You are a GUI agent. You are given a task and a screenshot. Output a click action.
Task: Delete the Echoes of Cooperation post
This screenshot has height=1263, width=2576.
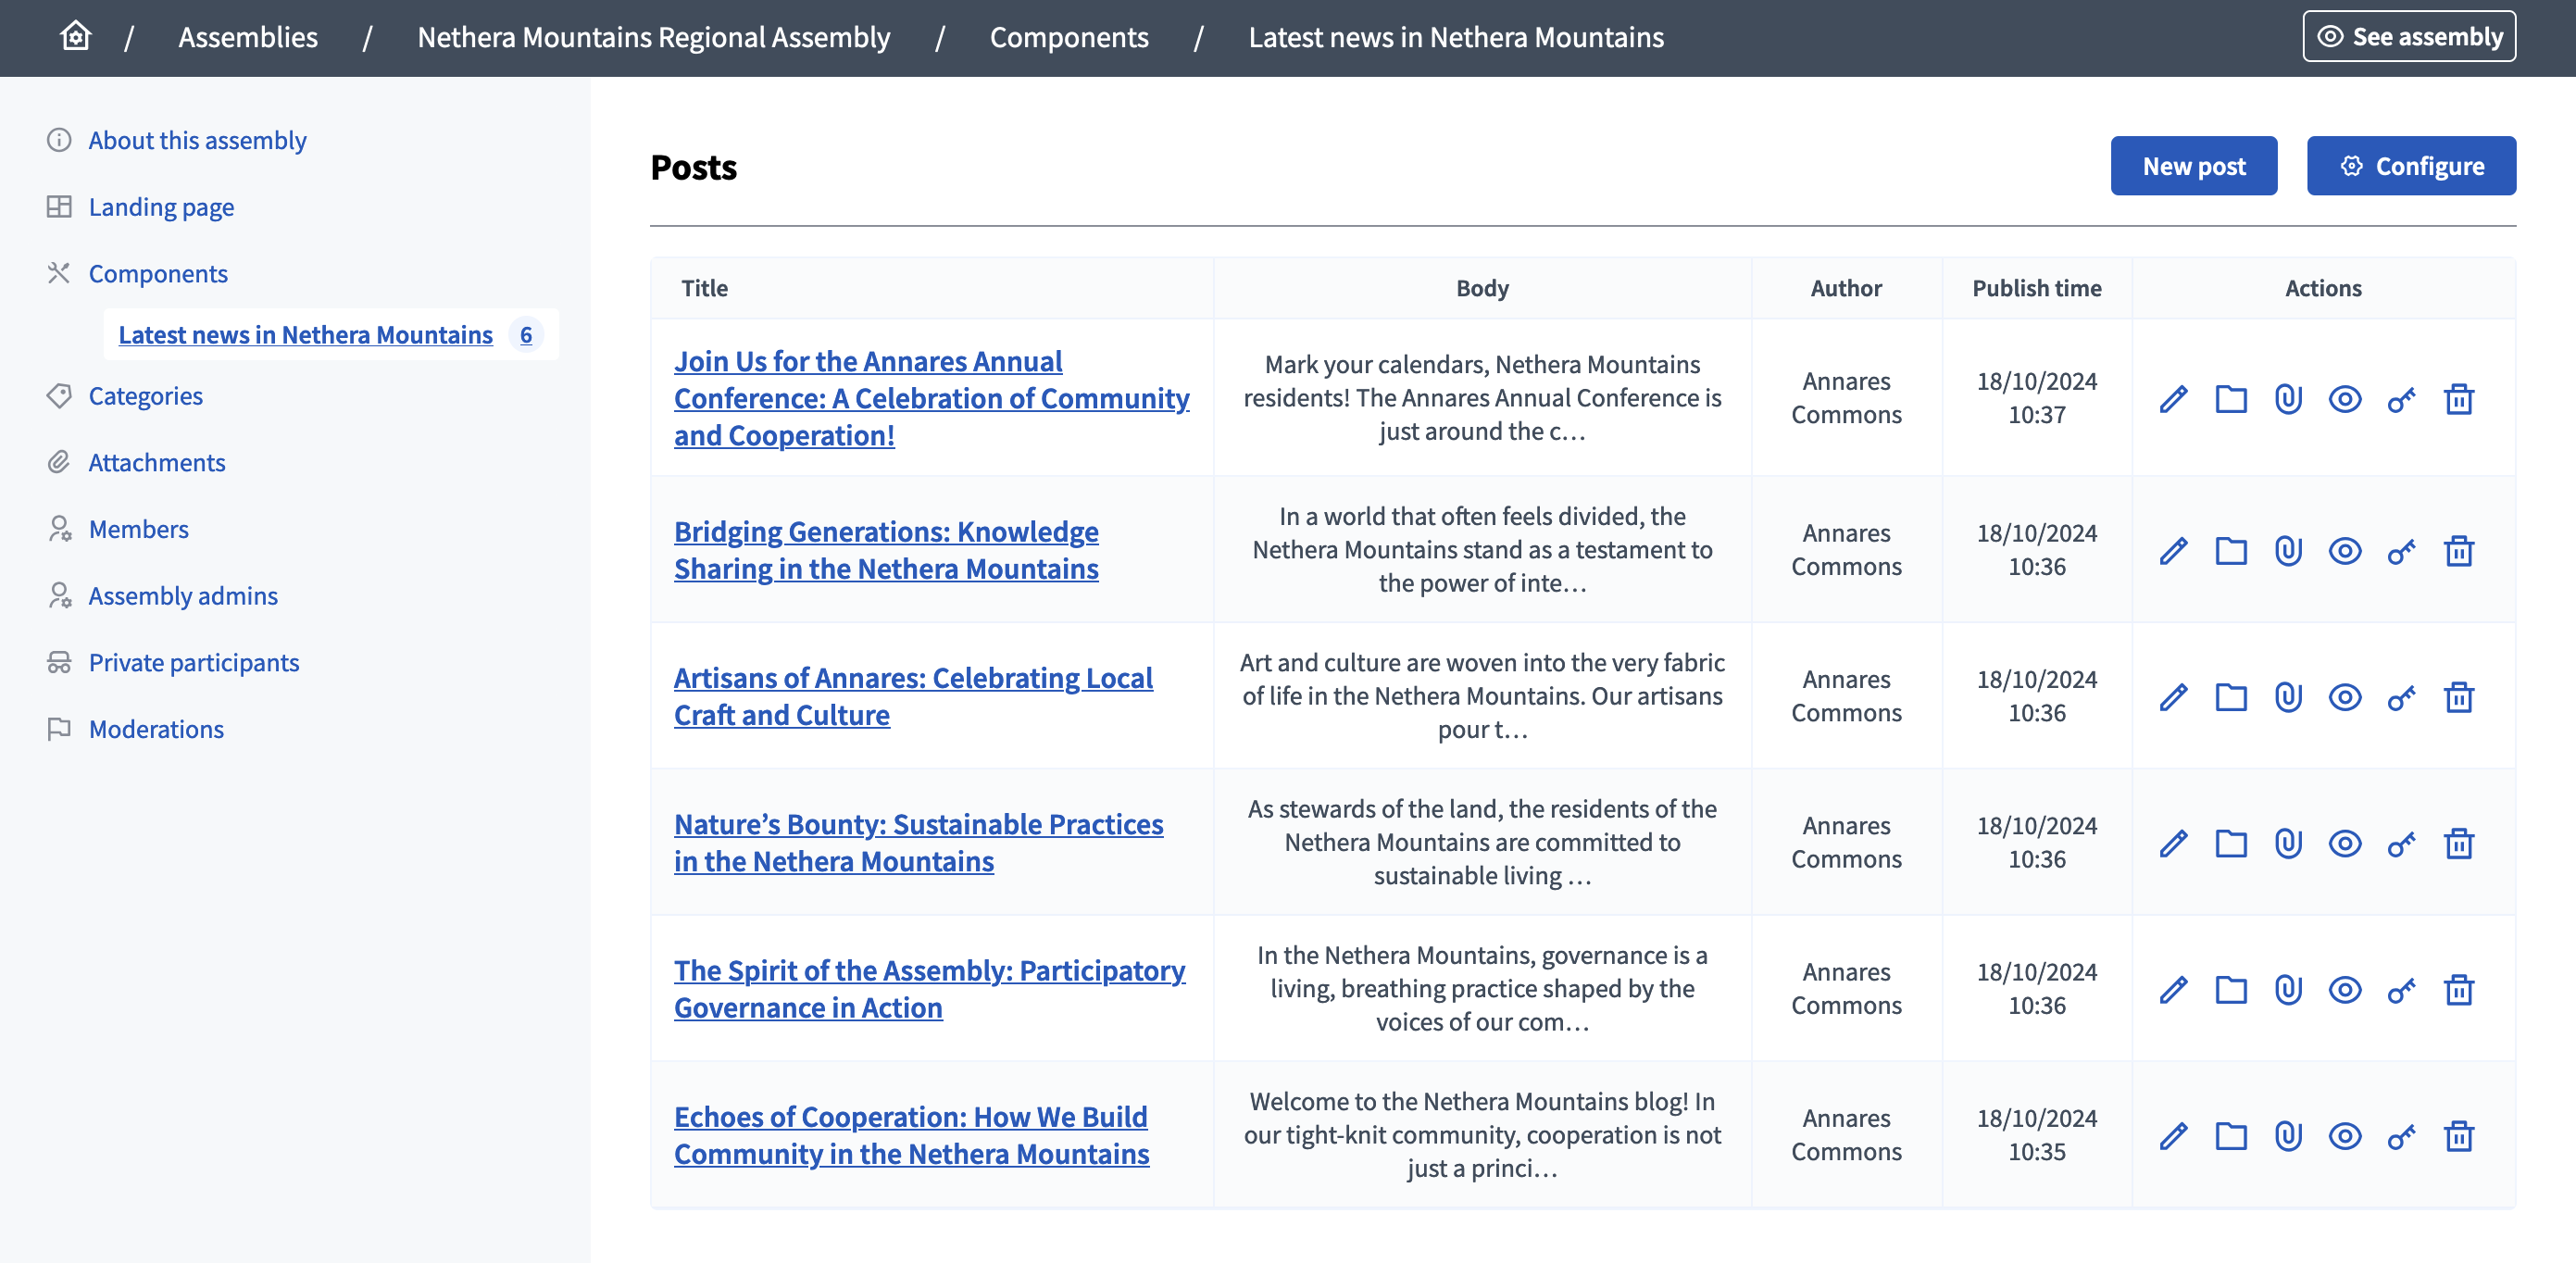[x=2459, y=1136]
